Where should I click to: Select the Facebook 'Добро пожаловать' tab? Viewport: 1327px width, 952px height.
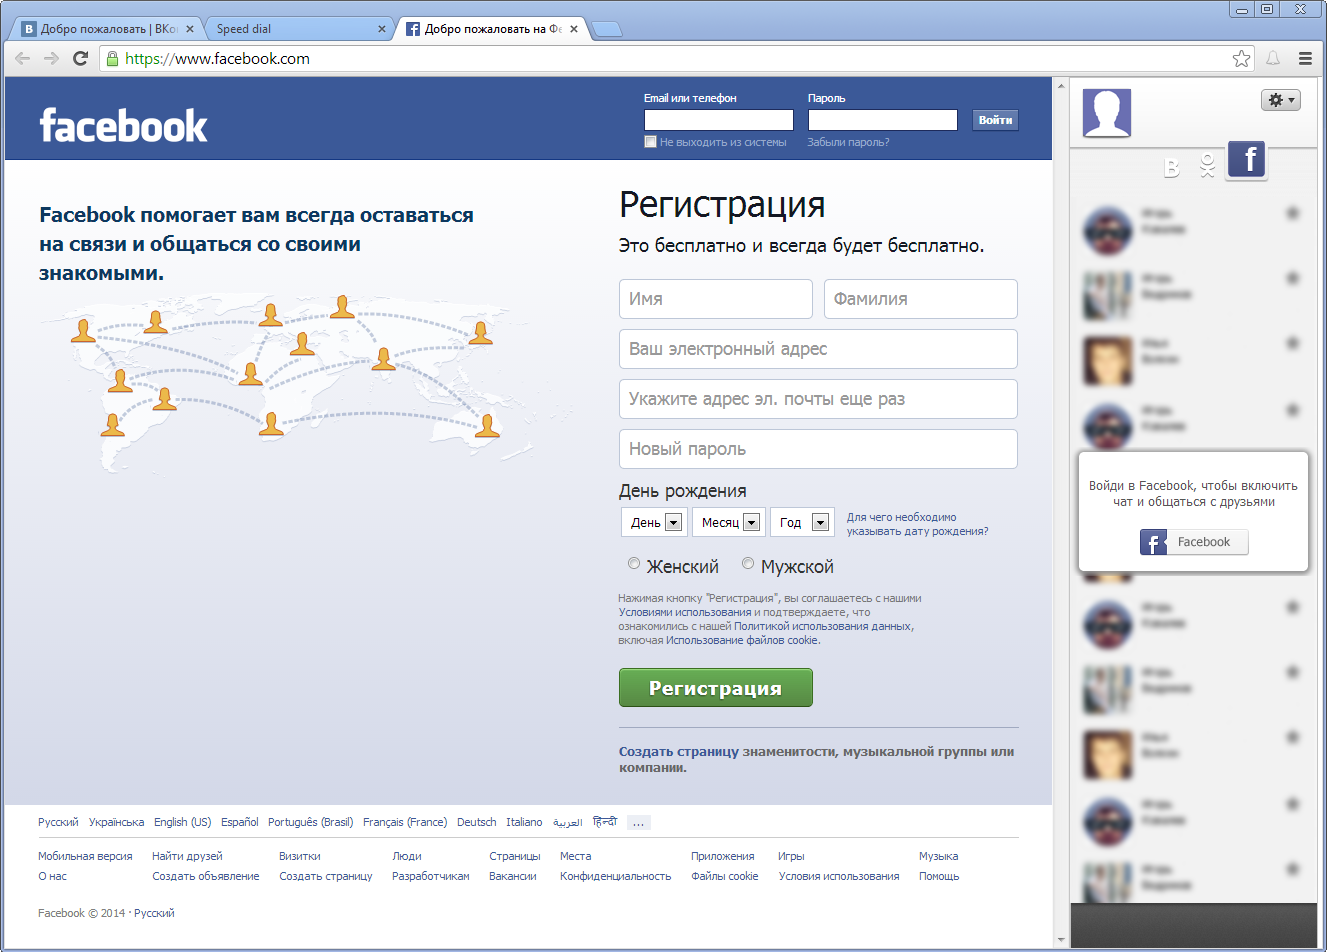[490, 29]
